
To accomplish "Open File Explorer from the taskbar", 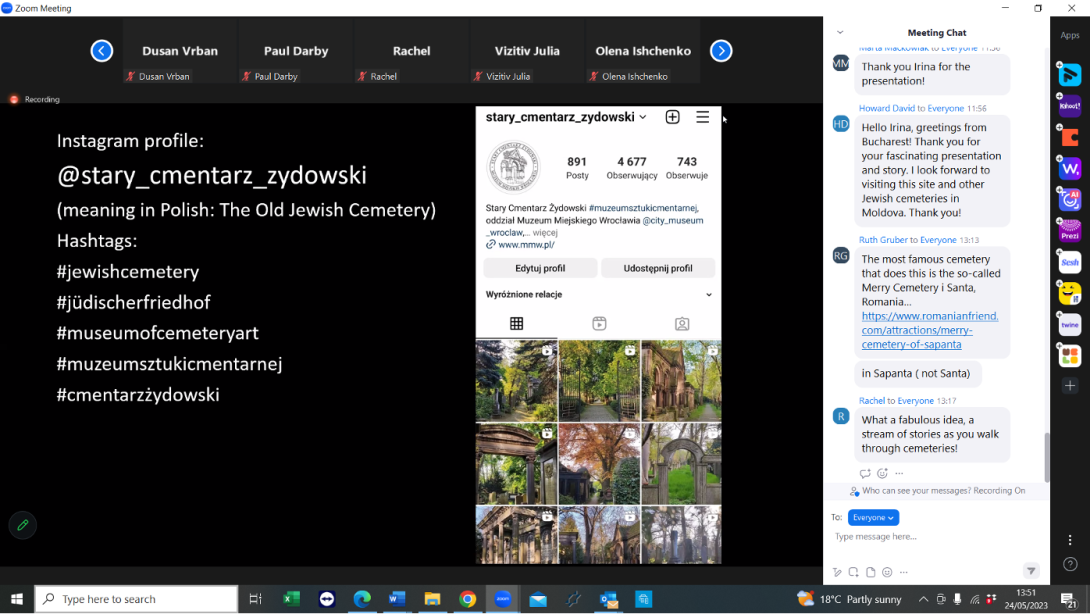I will (x=432, y=599).
